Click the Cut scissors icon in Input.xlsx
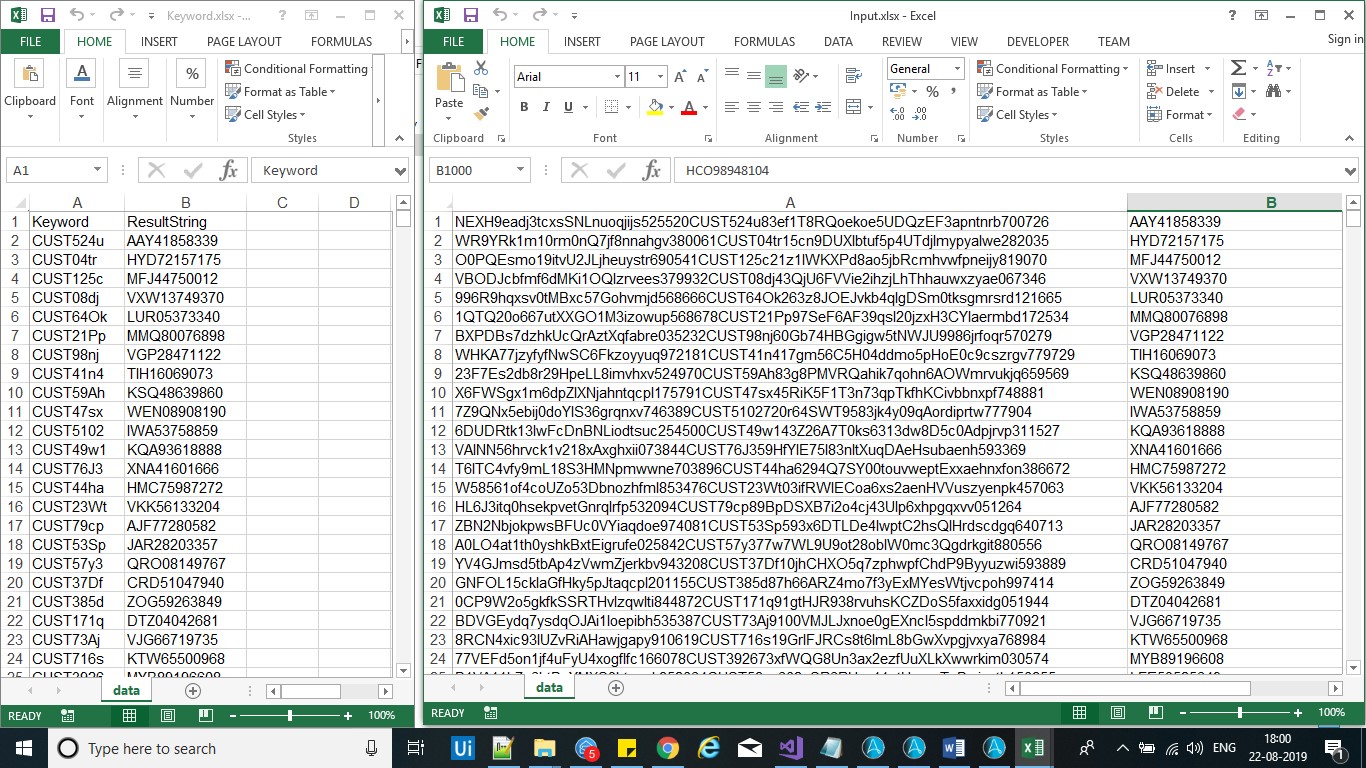Image resolution: width=1366 pixels, height=768 pixels. (481, 68)
